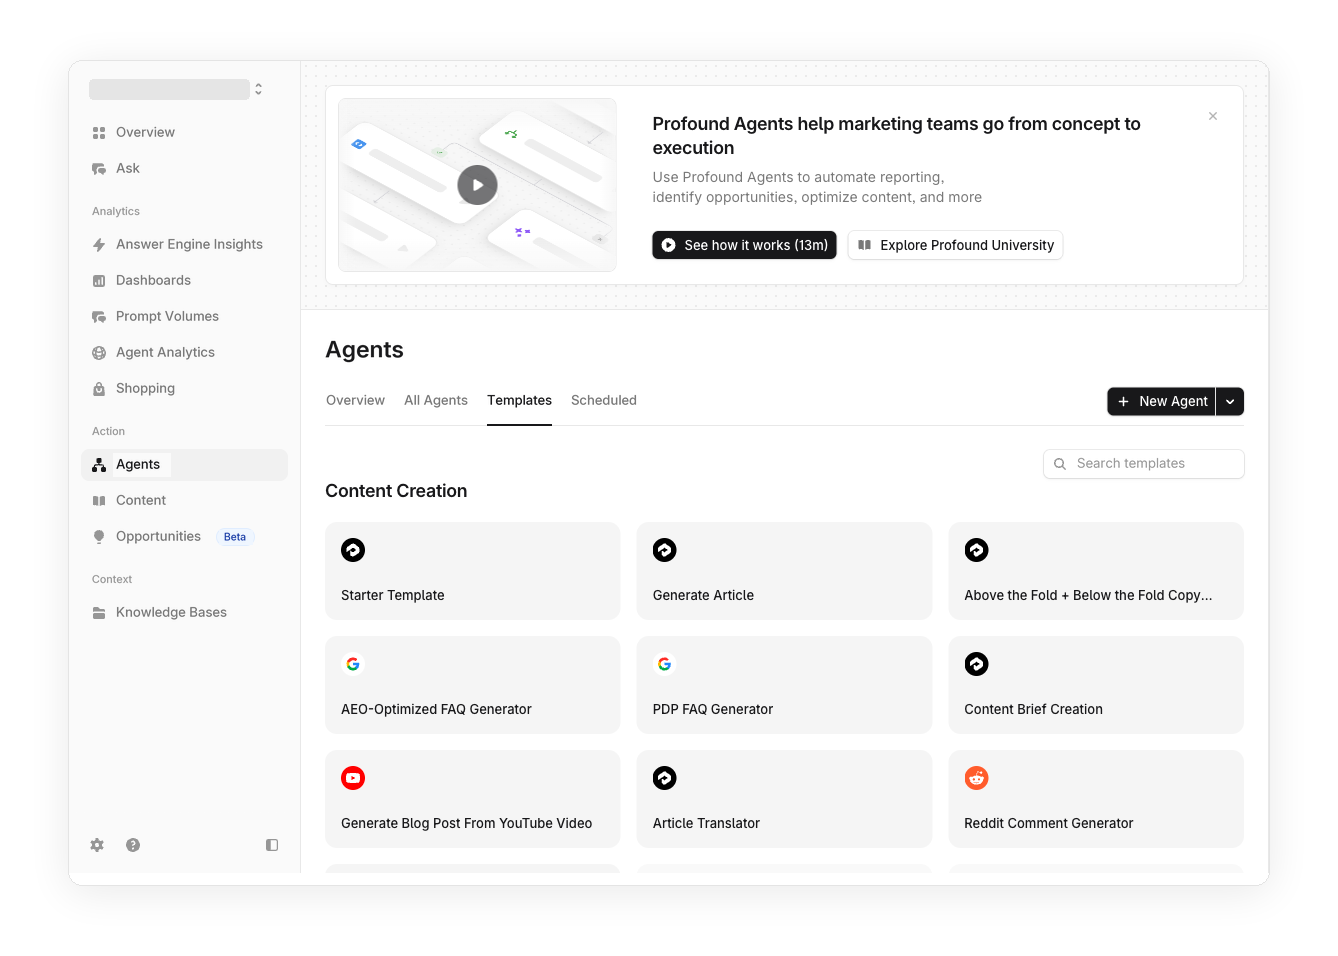
Task: Click the Answer Engine Insights lightning icon
Action: 99,245
